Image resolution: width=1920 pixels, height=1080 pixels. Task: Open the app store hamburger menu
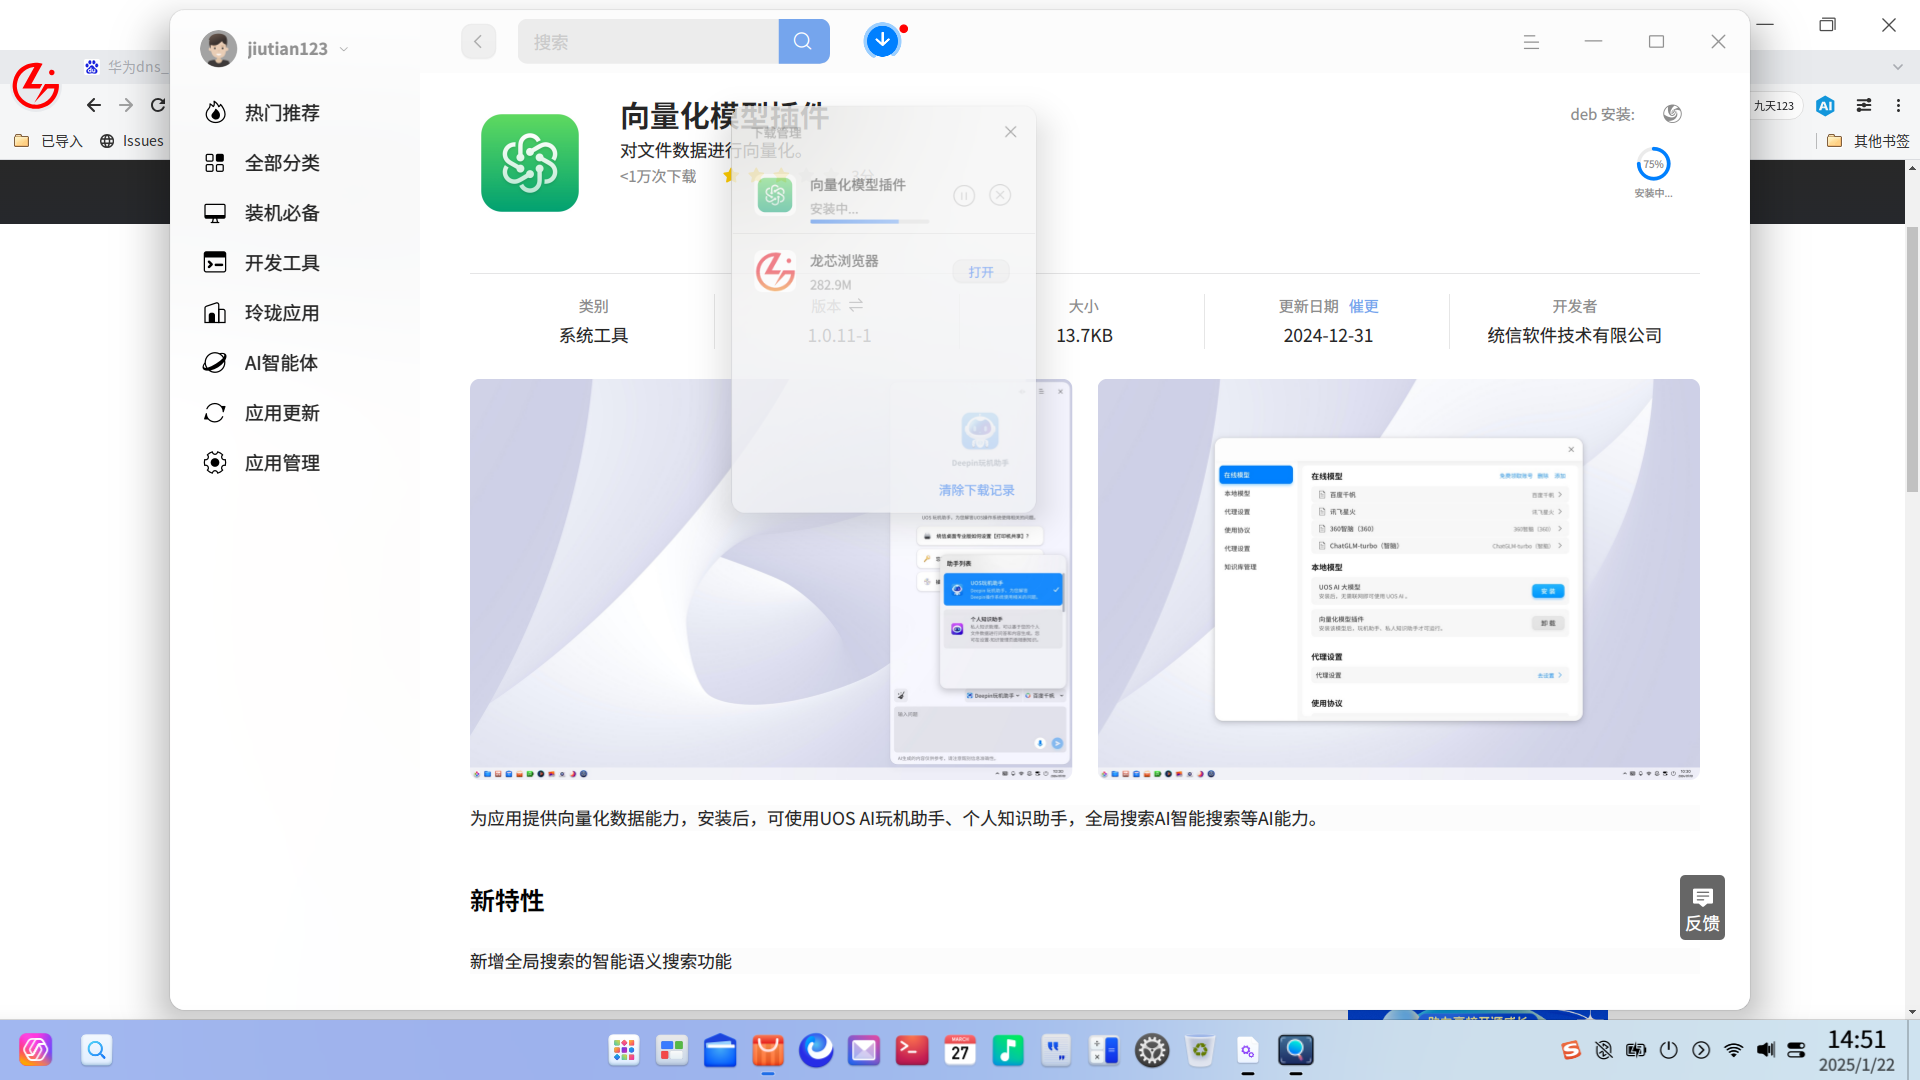coord(1531,42)
